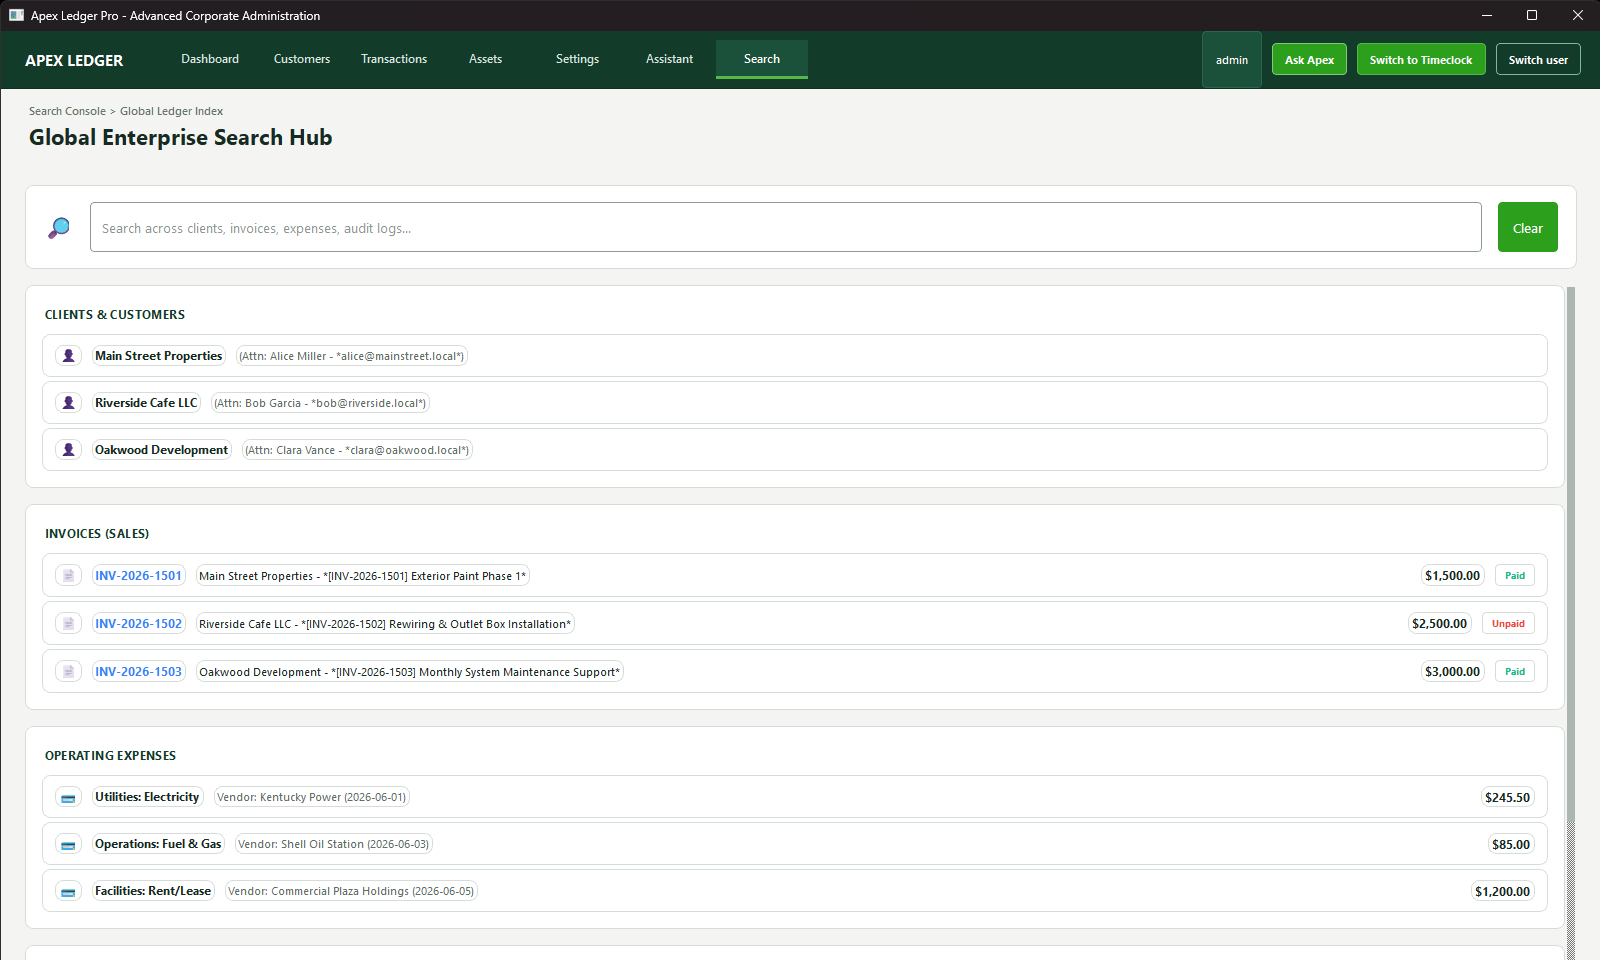The image size is (1600, 960).
Task: Click the $1,200.00 expense amount
Action: (x=1502, y=891)
